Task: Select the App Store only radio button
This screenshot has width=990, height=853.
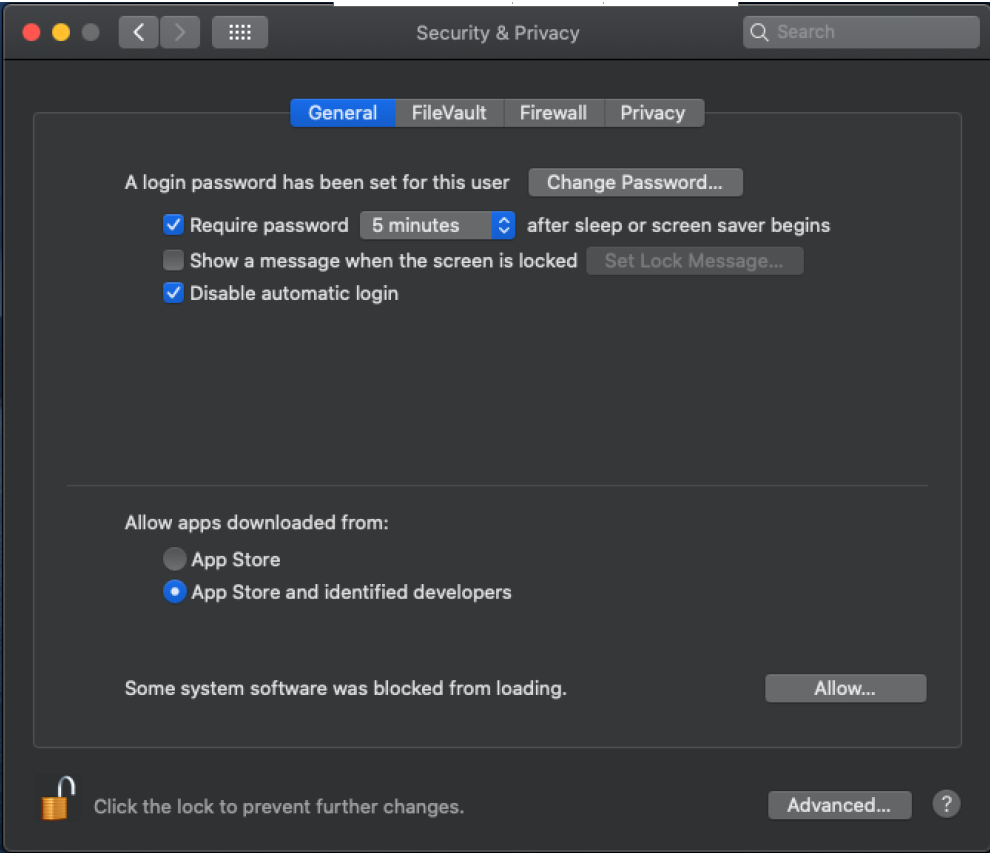Action: (174, 559)
